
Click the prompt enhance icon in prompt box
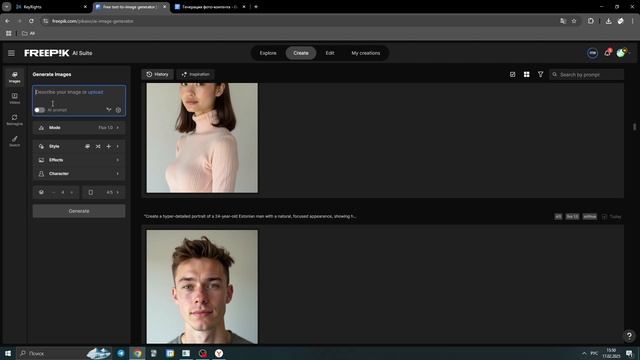[109, 109]
